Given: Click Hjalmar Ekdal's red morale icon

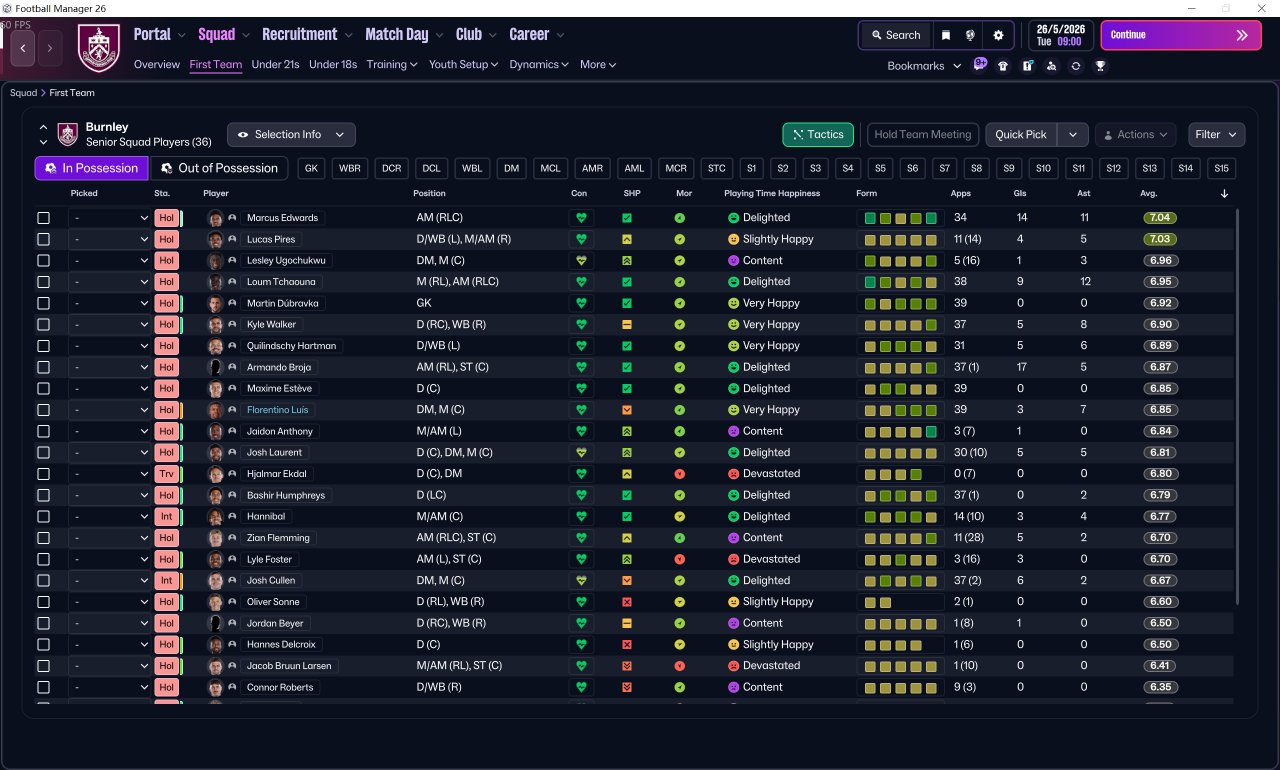Looking at the screenshot, I should coord(680,474).
